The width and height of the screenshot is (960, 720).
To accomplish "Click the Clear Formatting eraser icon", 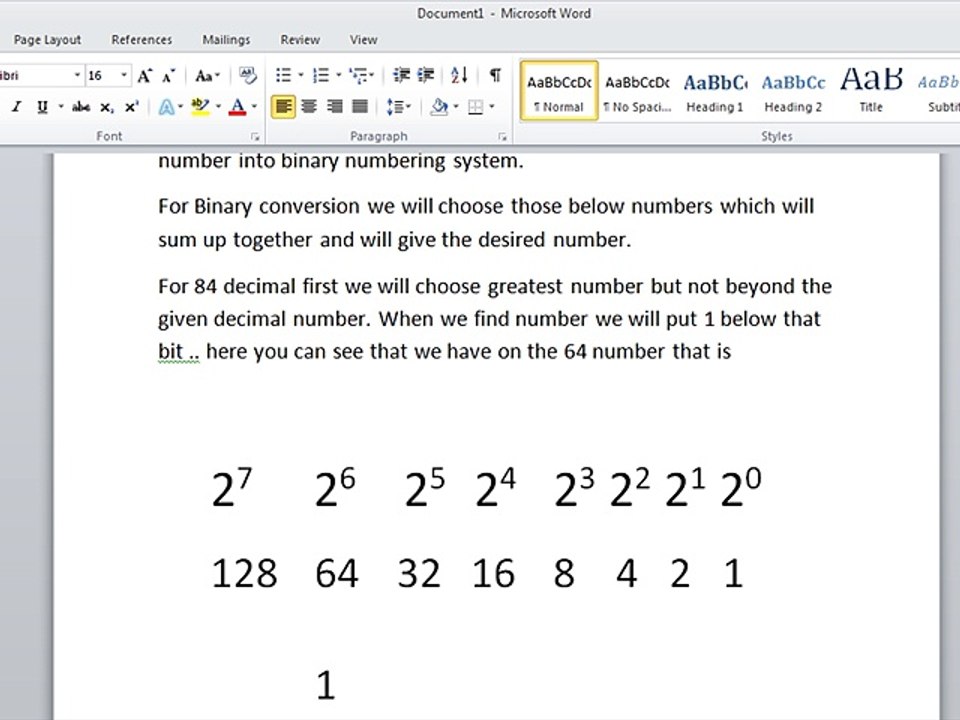I will (247, 76).
